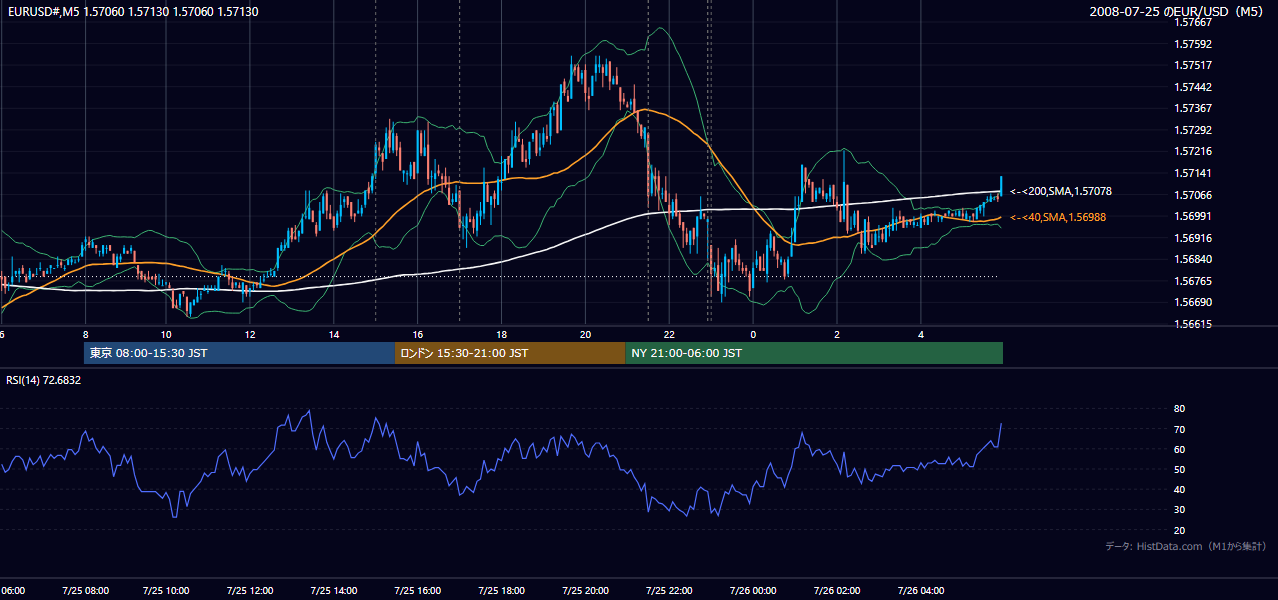Select RSI axis level 60
Screen dimensions: 1278x600
[1179, 449]
